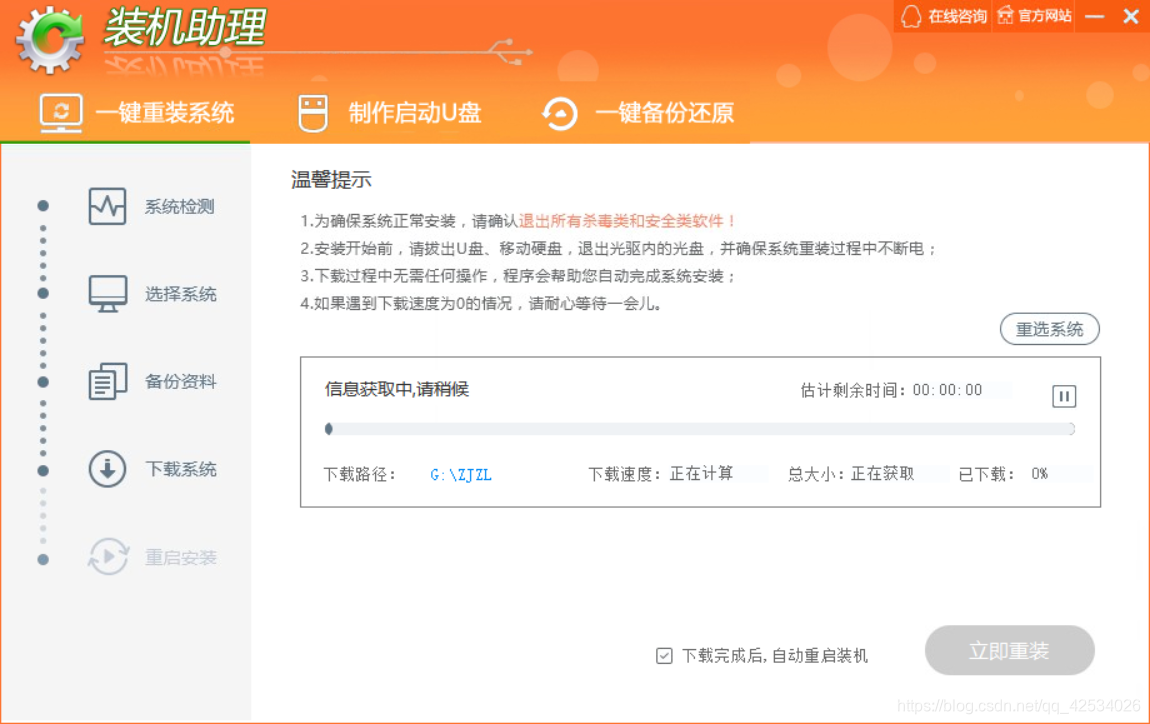1150x724 pixels.
Task: Click the step dot beside 选择系统
Action: coord(43,293)
